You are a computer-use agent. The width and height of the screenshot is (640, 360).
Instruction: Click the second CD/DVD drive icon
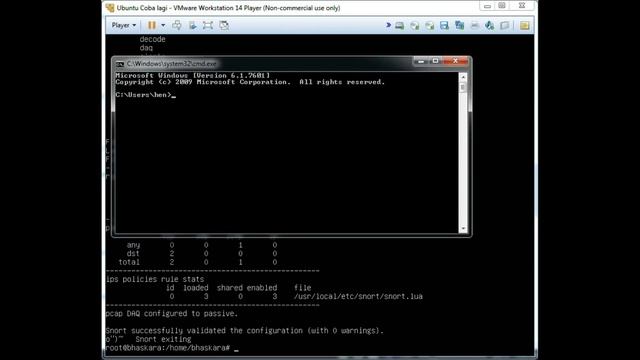[x=429, y=26]
